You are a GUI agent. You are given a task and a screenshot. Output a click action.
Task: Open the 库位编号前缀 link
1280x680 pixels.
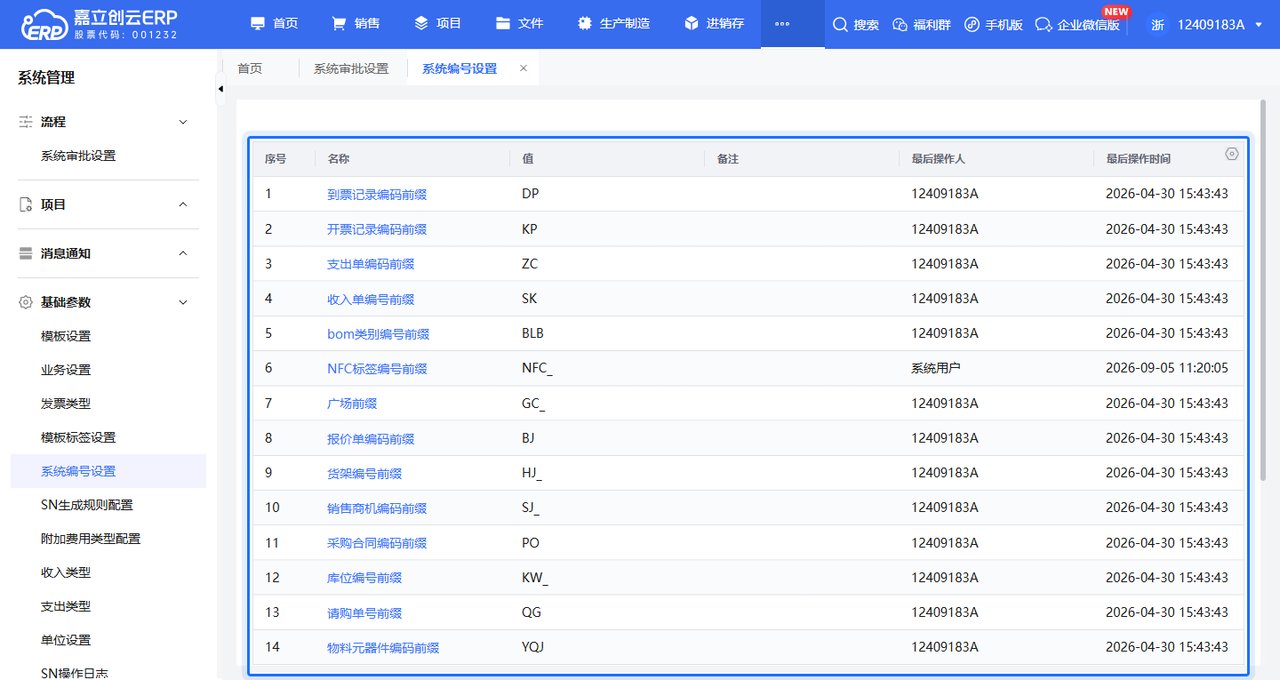coord(365,578)
